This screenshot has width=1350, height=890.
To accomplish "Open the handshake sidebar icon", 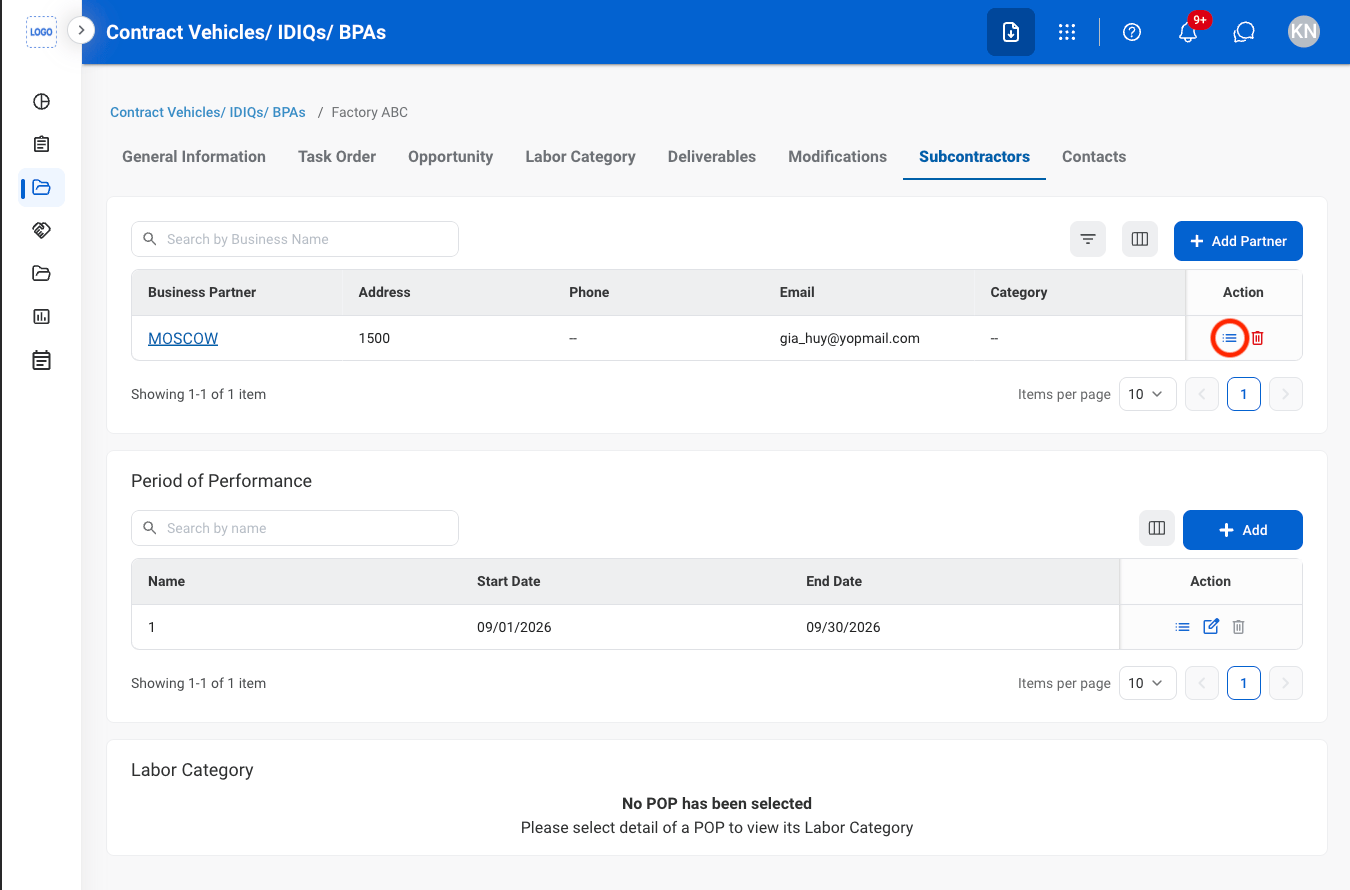I will point(41,230).
